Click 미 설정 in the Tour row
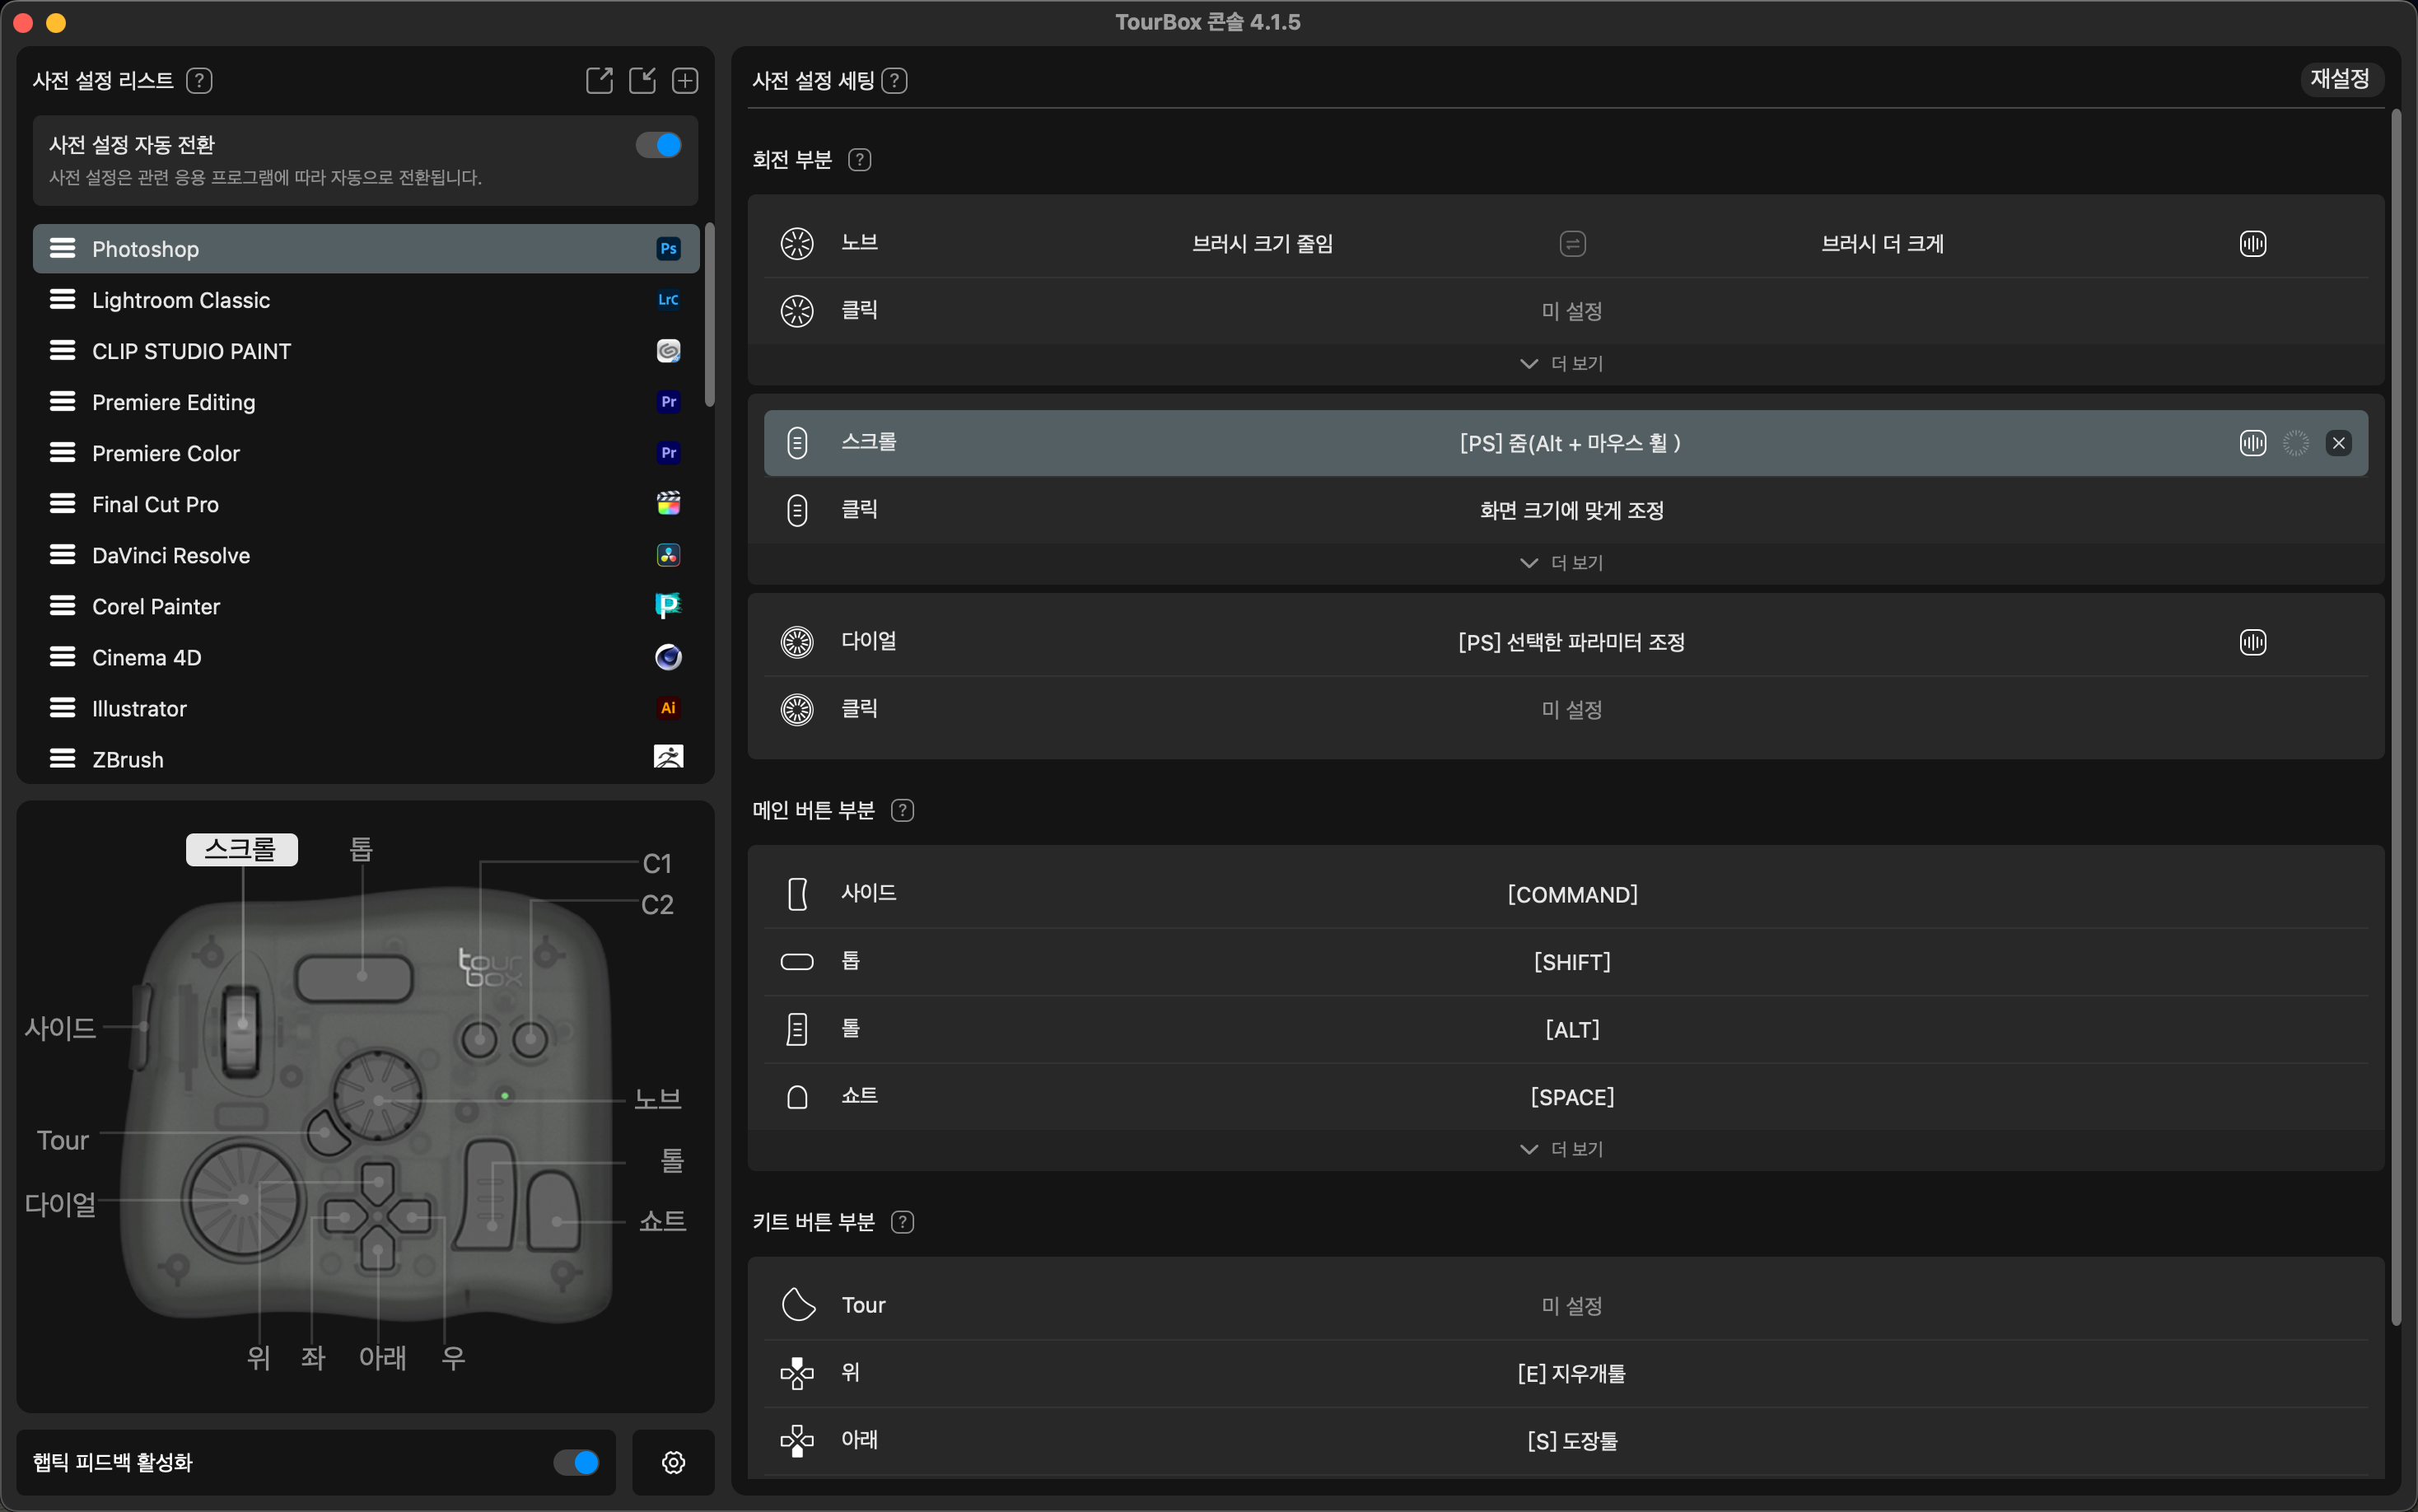The height and width of the screenshot is (1512, 2418). pyautogui.click(x=1572, y=1306)
